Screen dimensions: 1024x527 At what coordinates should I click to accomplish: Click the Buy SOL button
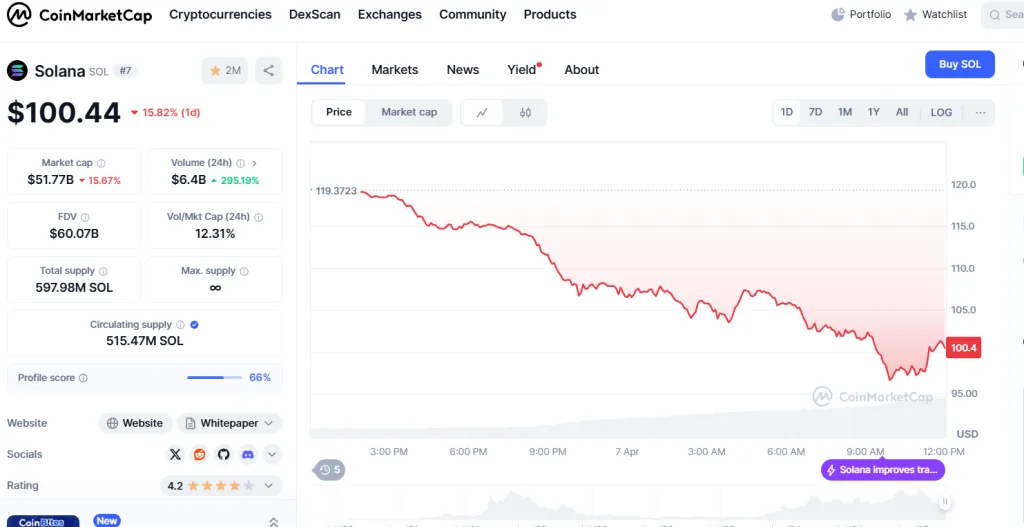(x=959, y=64)
